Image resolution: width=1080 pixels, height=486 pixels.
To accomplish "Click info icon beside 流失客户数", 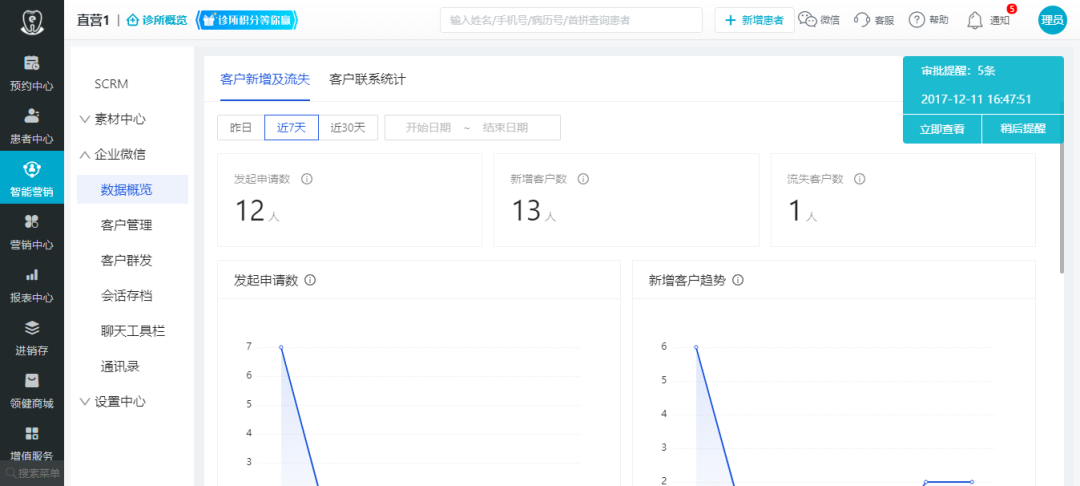I will pos(860,179).
